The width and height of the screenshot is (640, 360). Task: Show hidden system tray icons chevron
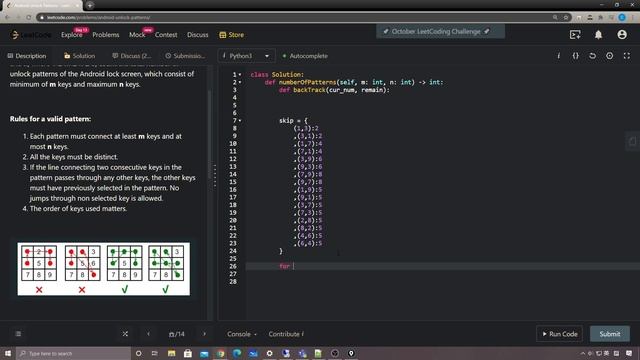[x=582, y=353]
